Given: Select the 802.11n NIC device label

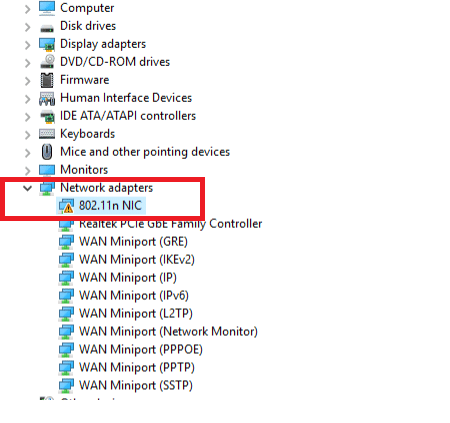Looking at the screenshot, I should click(110, 206).
